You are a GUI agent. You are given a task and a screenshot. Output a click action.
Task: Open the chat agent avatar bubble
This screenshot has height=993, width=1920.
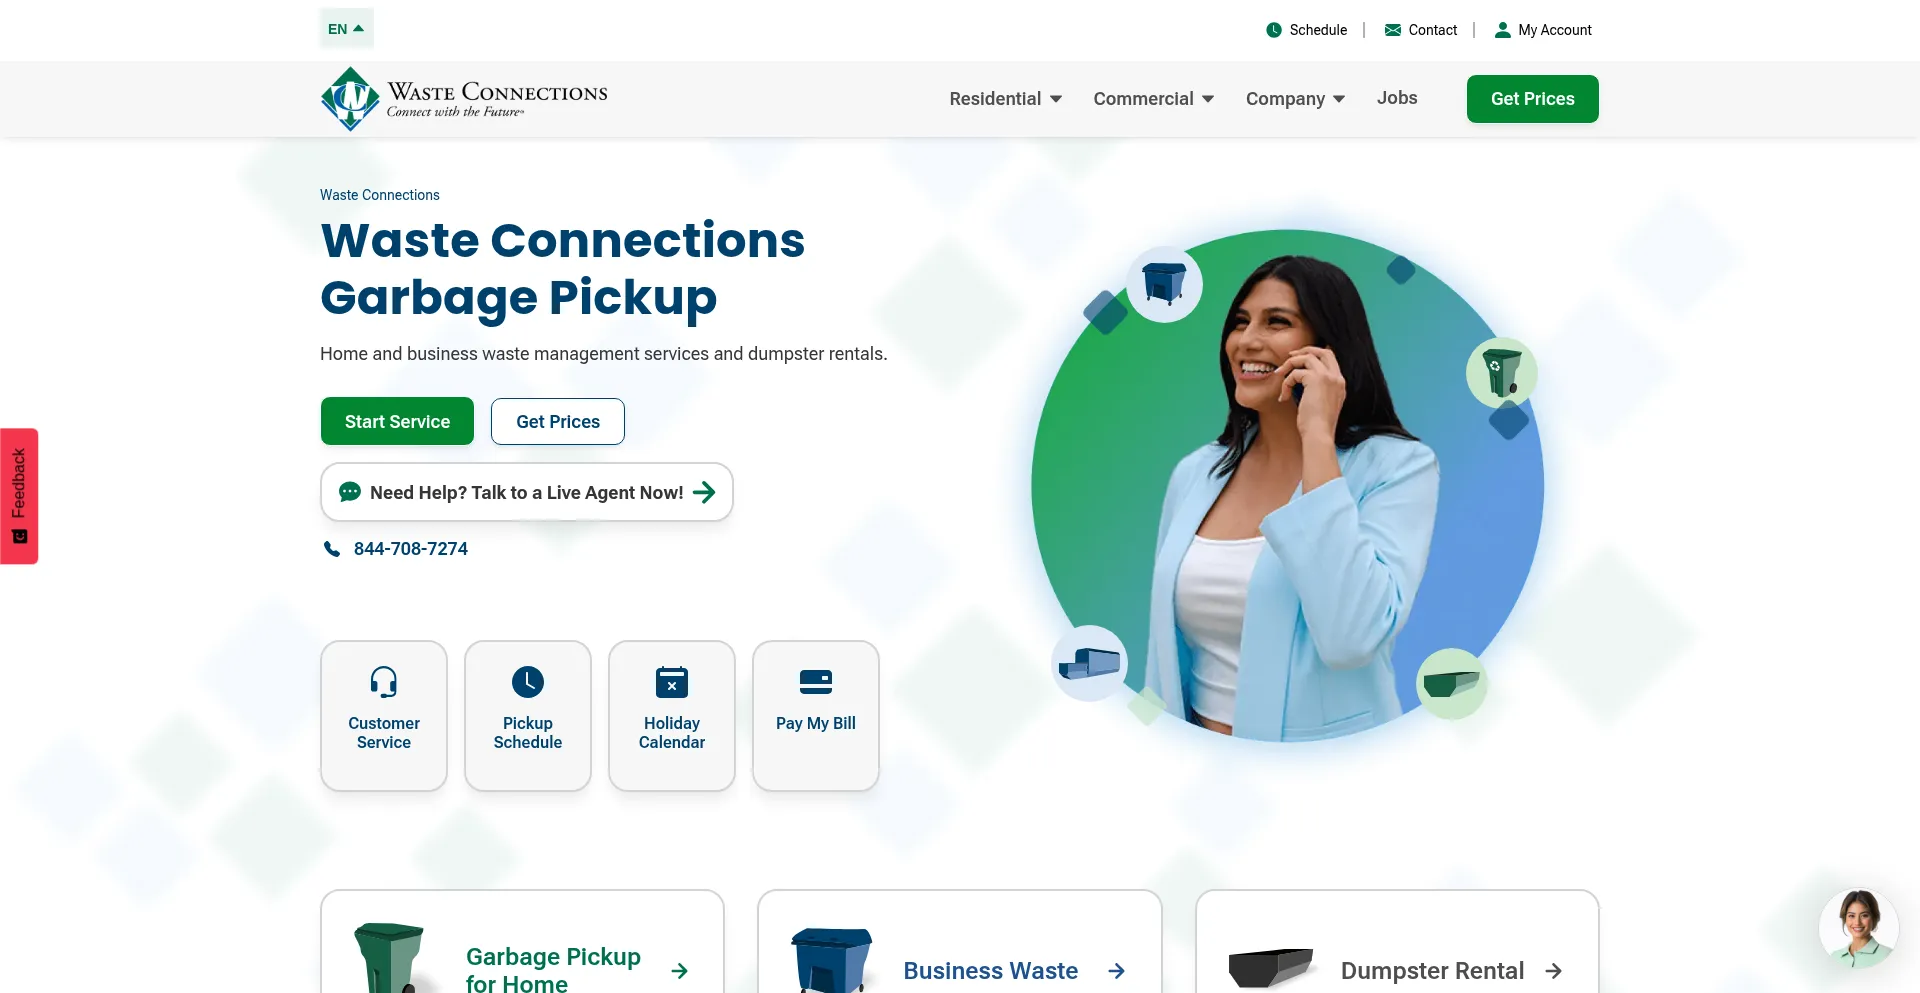(x=1858, y=929)
